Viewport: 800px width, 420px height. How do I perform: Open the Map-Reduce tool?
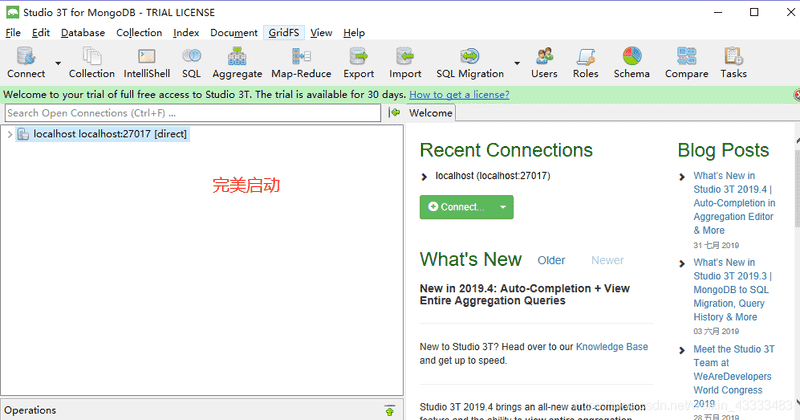tap(301, 62)
